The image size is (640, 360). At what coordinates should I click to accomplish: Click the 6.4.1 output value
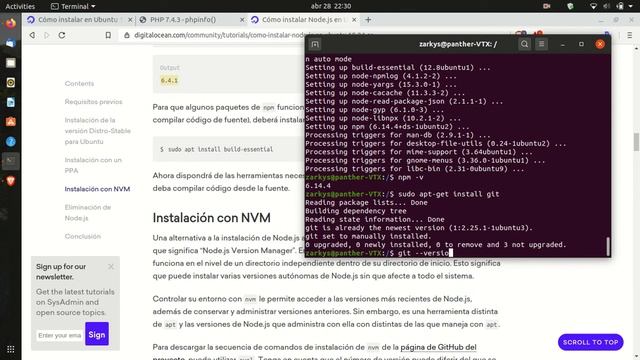[169, 80]
